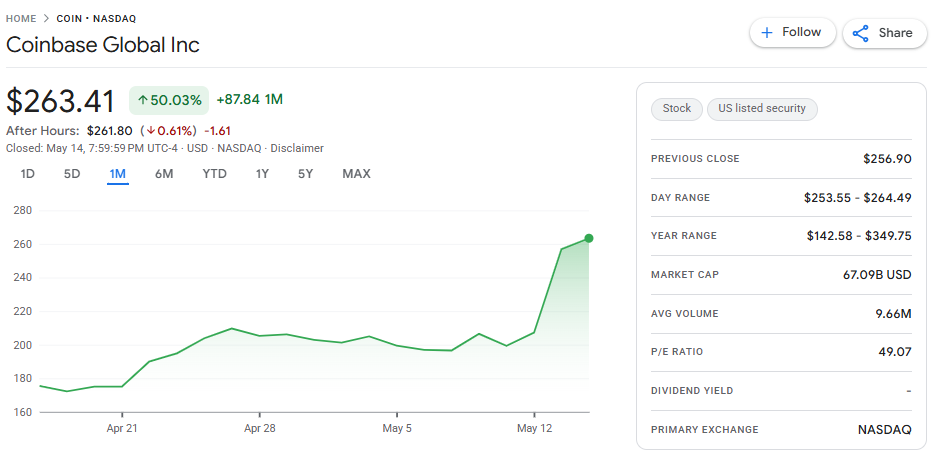Click the DIVIDEND YIELD label

(x=692, y=391)
